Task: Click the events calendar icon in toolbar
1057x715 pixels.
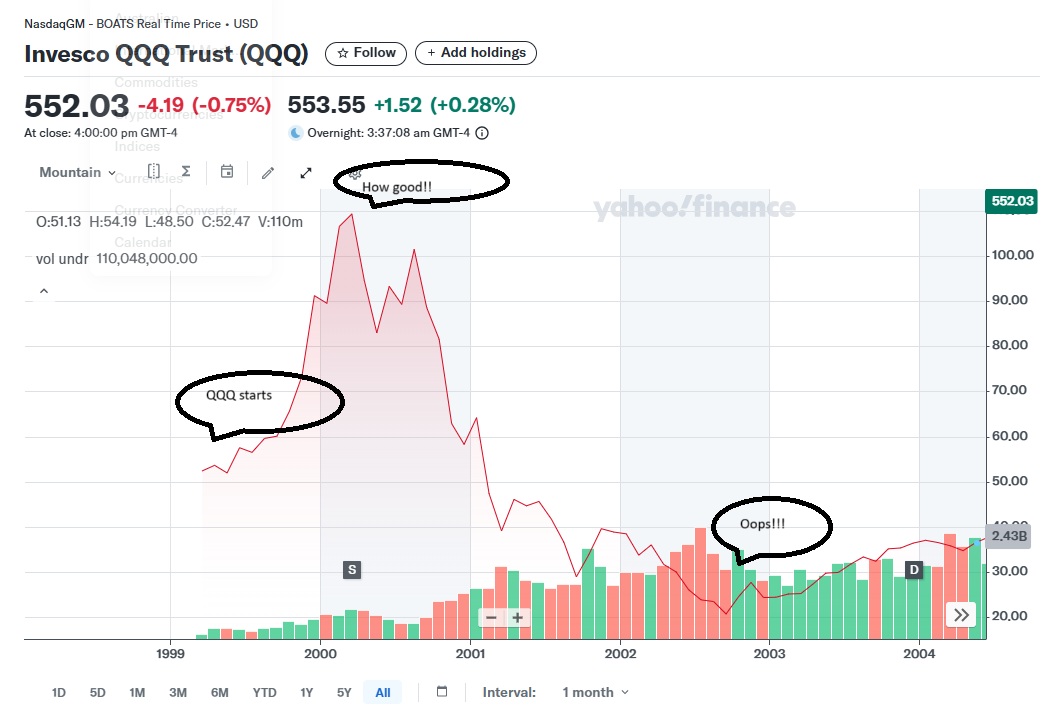Action: click(227, 172)
